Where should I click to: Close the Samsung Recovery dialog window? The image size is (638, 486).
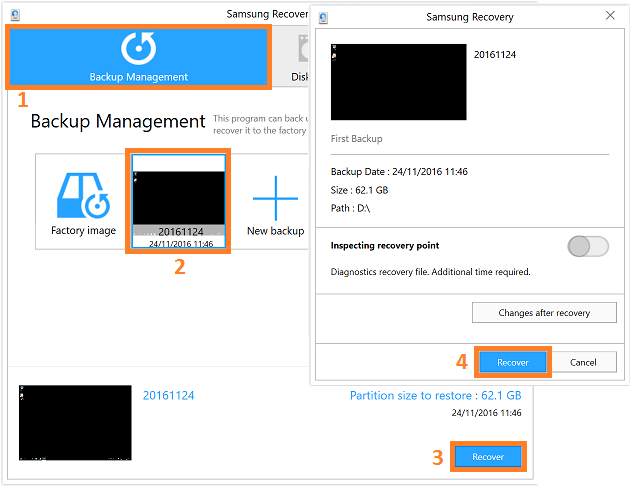[610, 15]
